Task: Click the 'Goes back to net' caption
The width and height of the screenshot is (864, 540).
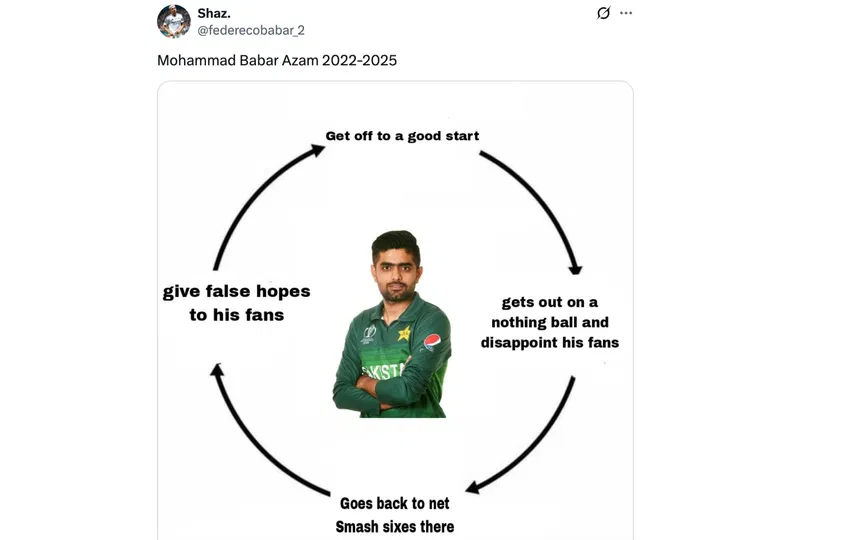Action: coord(395,503)
